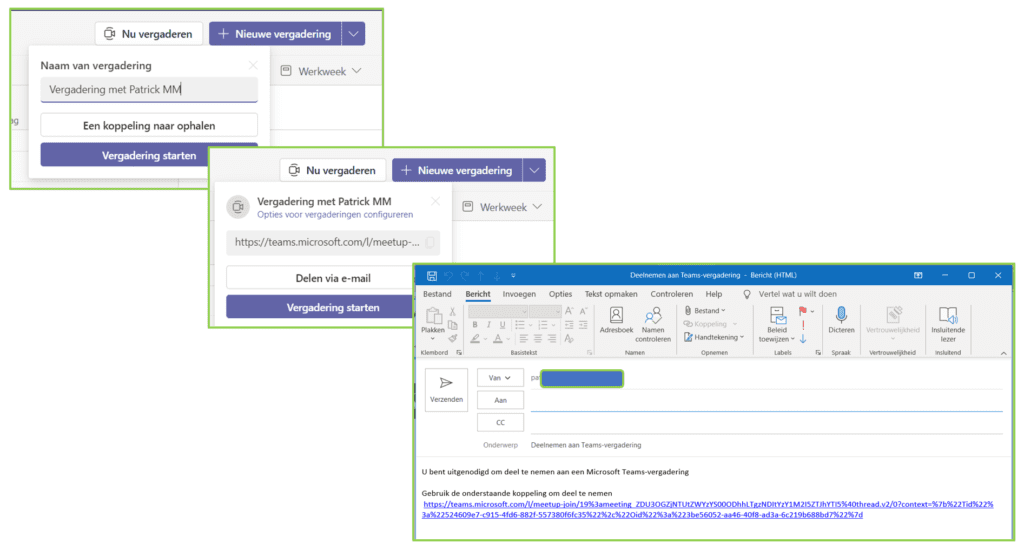1024x556 pixels.
Task: Start Dicteren with the microphone icon
Action: 841,320
